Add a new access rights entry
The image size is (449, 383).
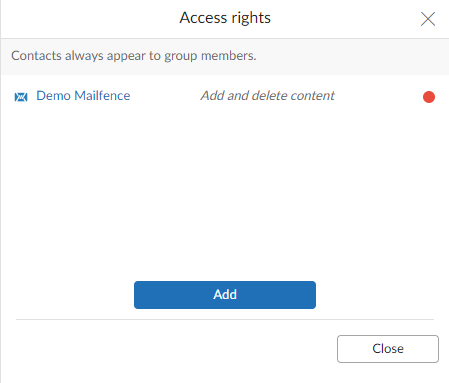pos(225,295)
